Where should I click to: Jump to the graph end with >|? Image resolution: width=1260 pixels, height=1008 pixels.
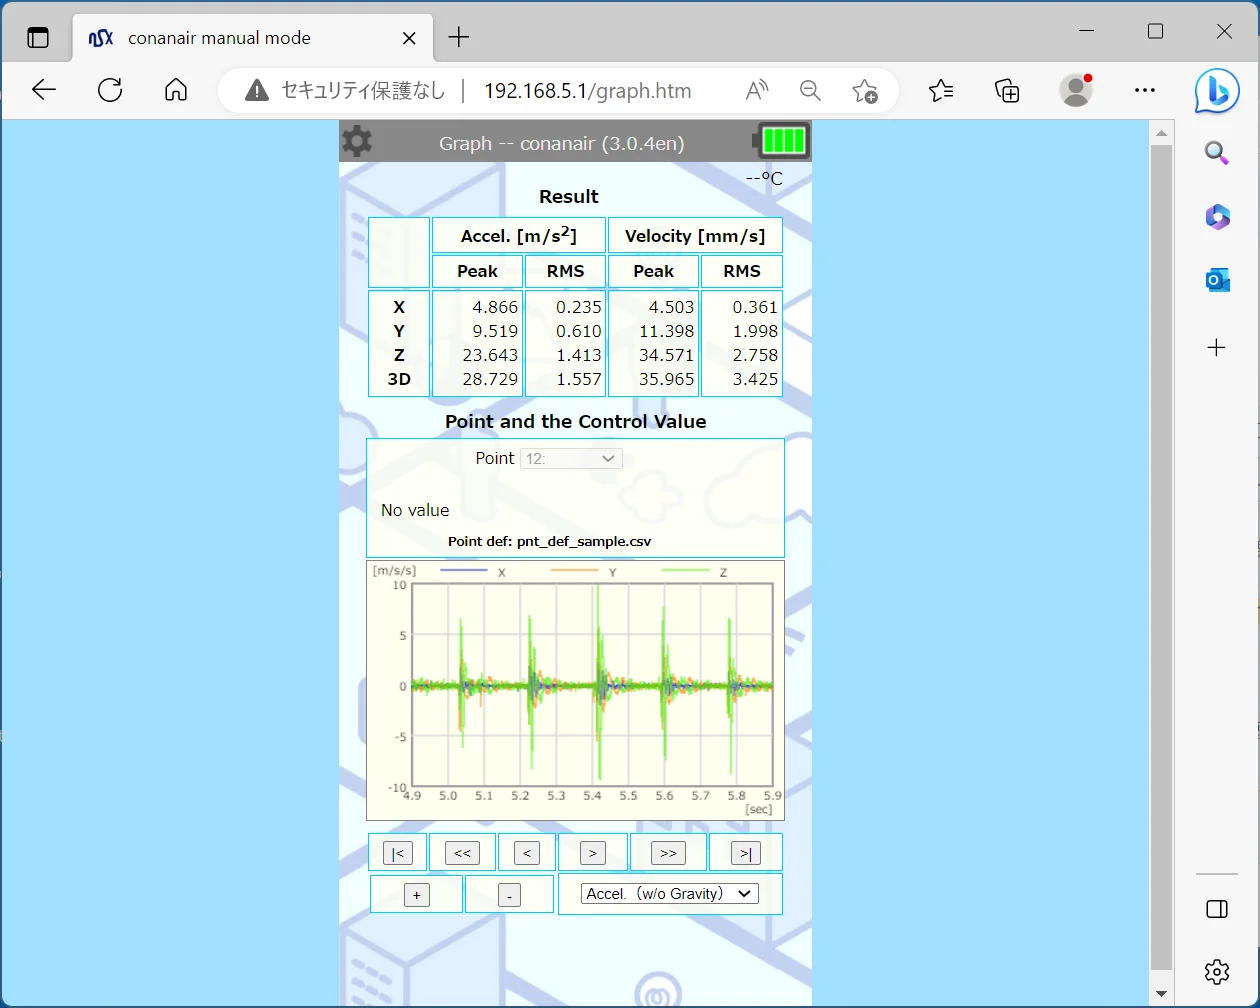pyautogui.click(x=746, y=853)
